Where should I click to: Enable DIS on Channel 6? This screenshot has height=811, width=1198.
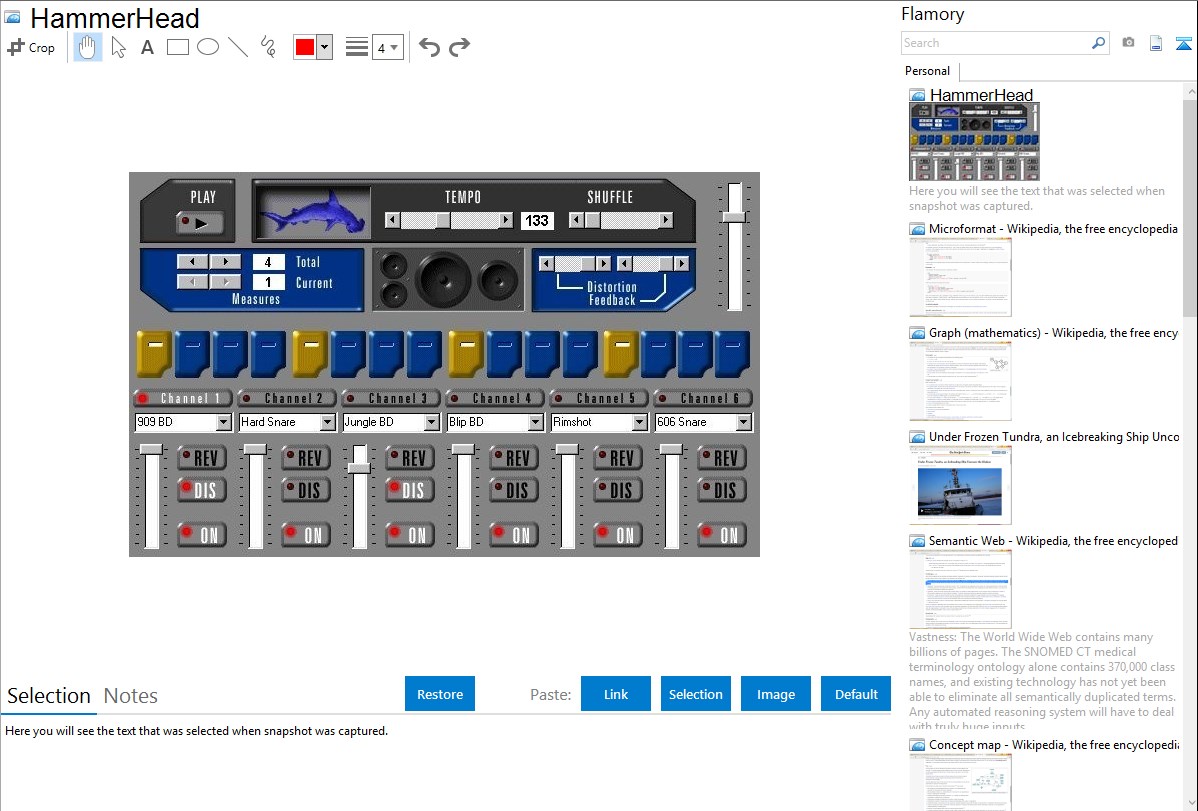(721, 490)
